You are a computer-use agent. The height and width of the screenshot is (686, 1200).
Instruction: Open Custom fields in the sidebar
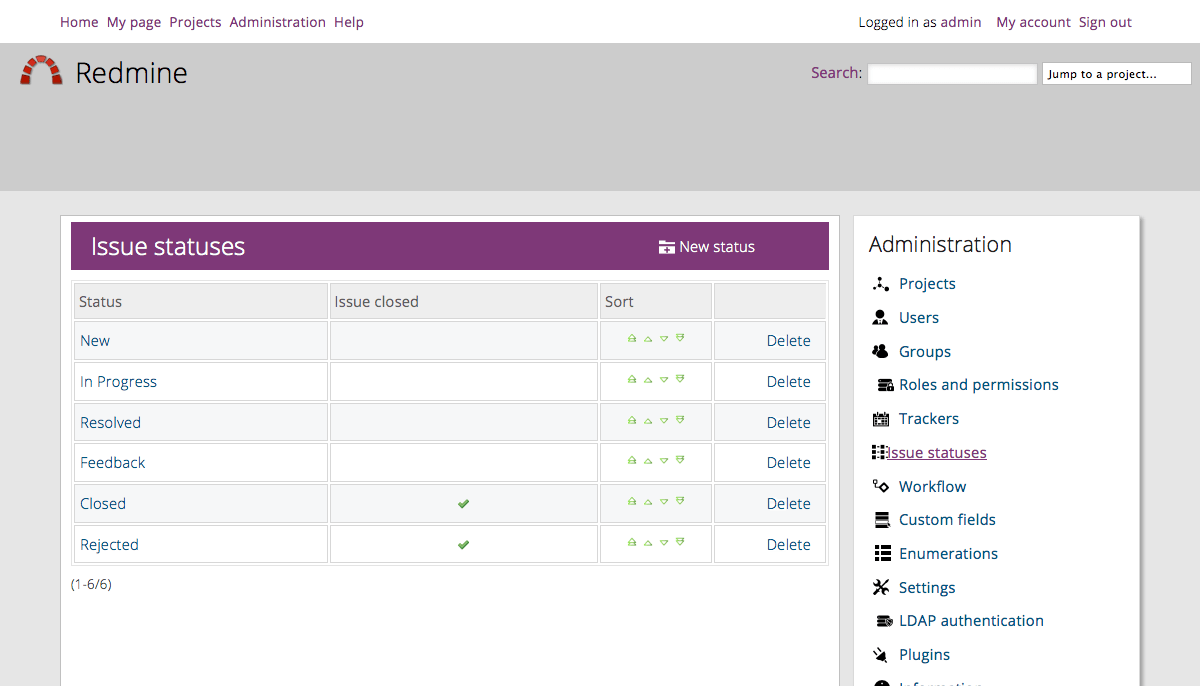point(947,520)
